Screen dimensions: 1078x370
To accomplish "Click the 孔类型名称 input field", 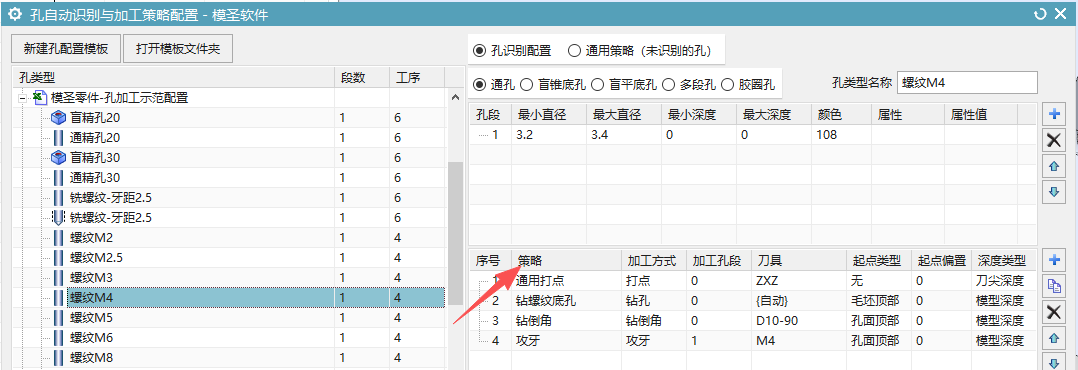I will pyautogui.click(x=967, y=83).
